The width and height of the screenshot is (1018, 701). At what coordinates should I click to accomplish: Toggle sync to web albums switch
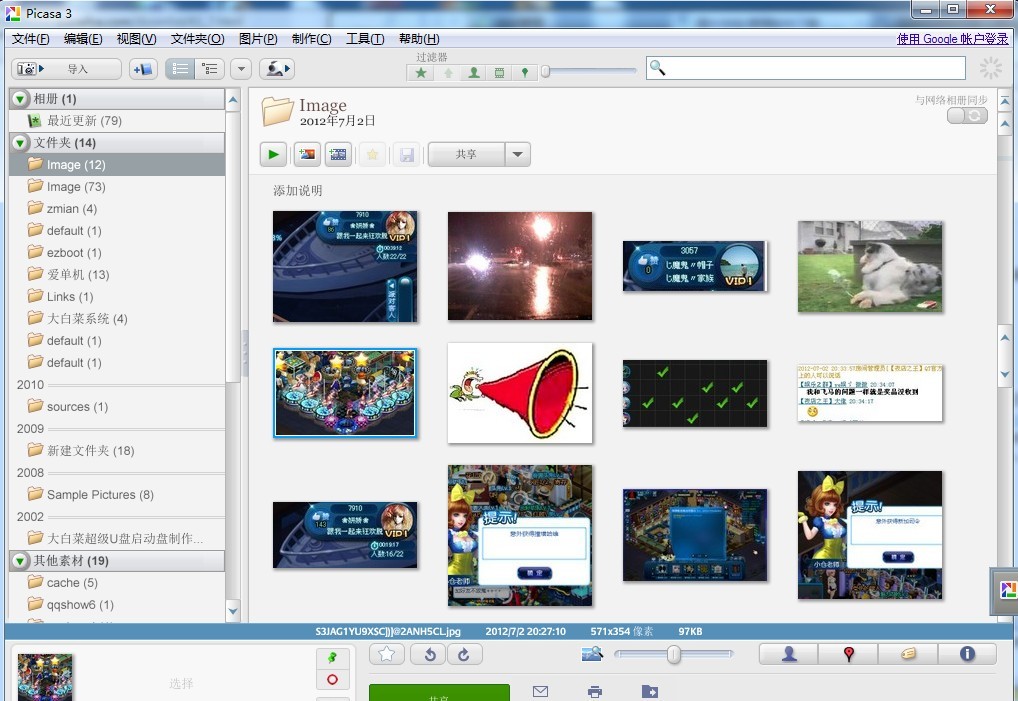click(x=967, y=116)
